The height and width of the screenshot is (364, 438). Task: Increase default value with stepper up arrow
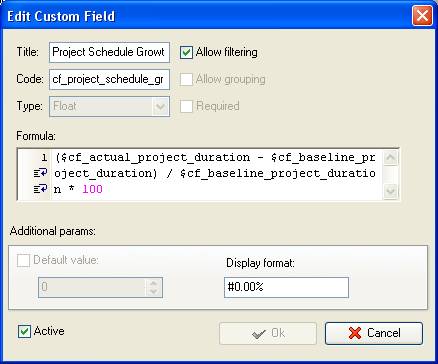153,283
